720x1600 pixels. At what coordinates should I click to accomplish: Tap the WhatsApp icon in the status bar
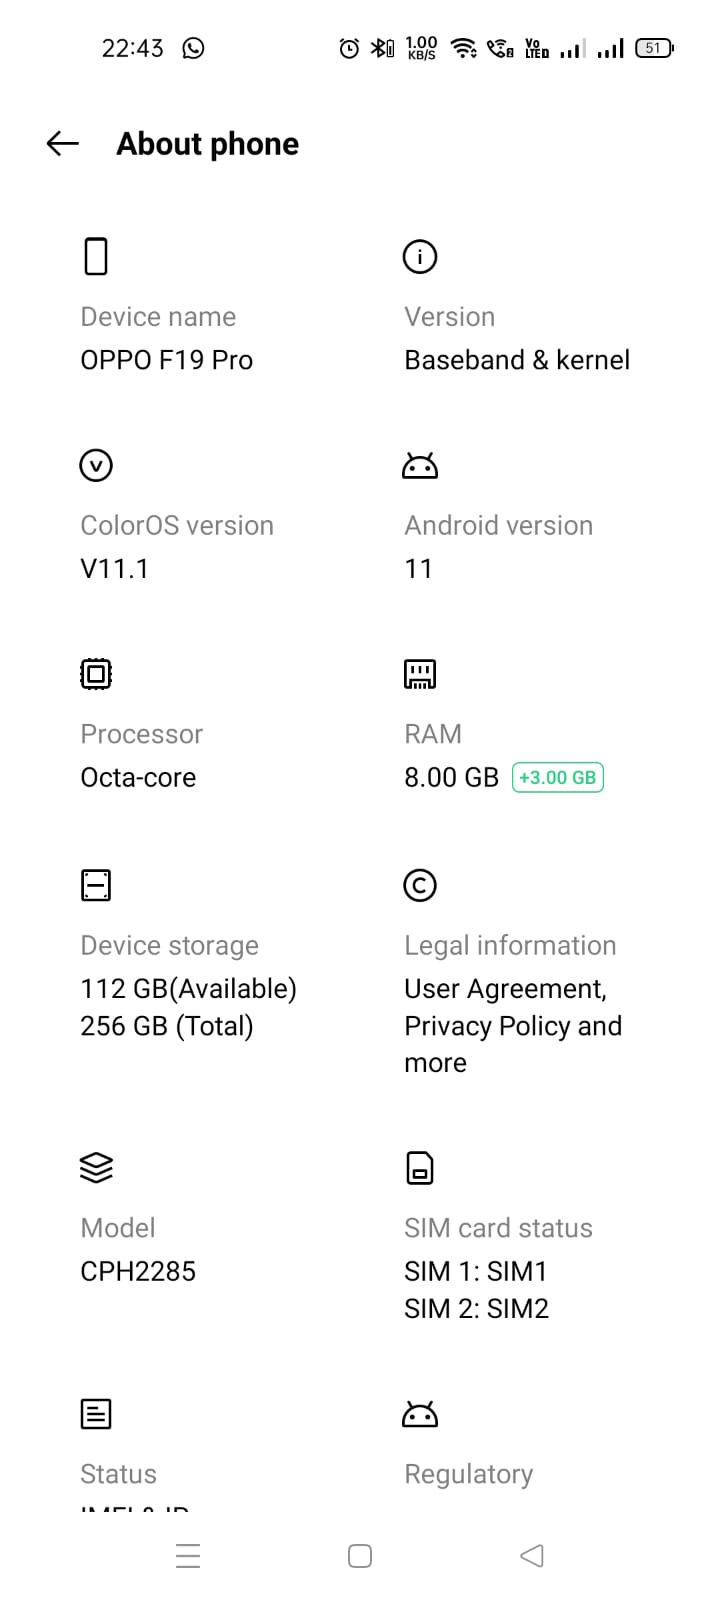coord(194,47)
